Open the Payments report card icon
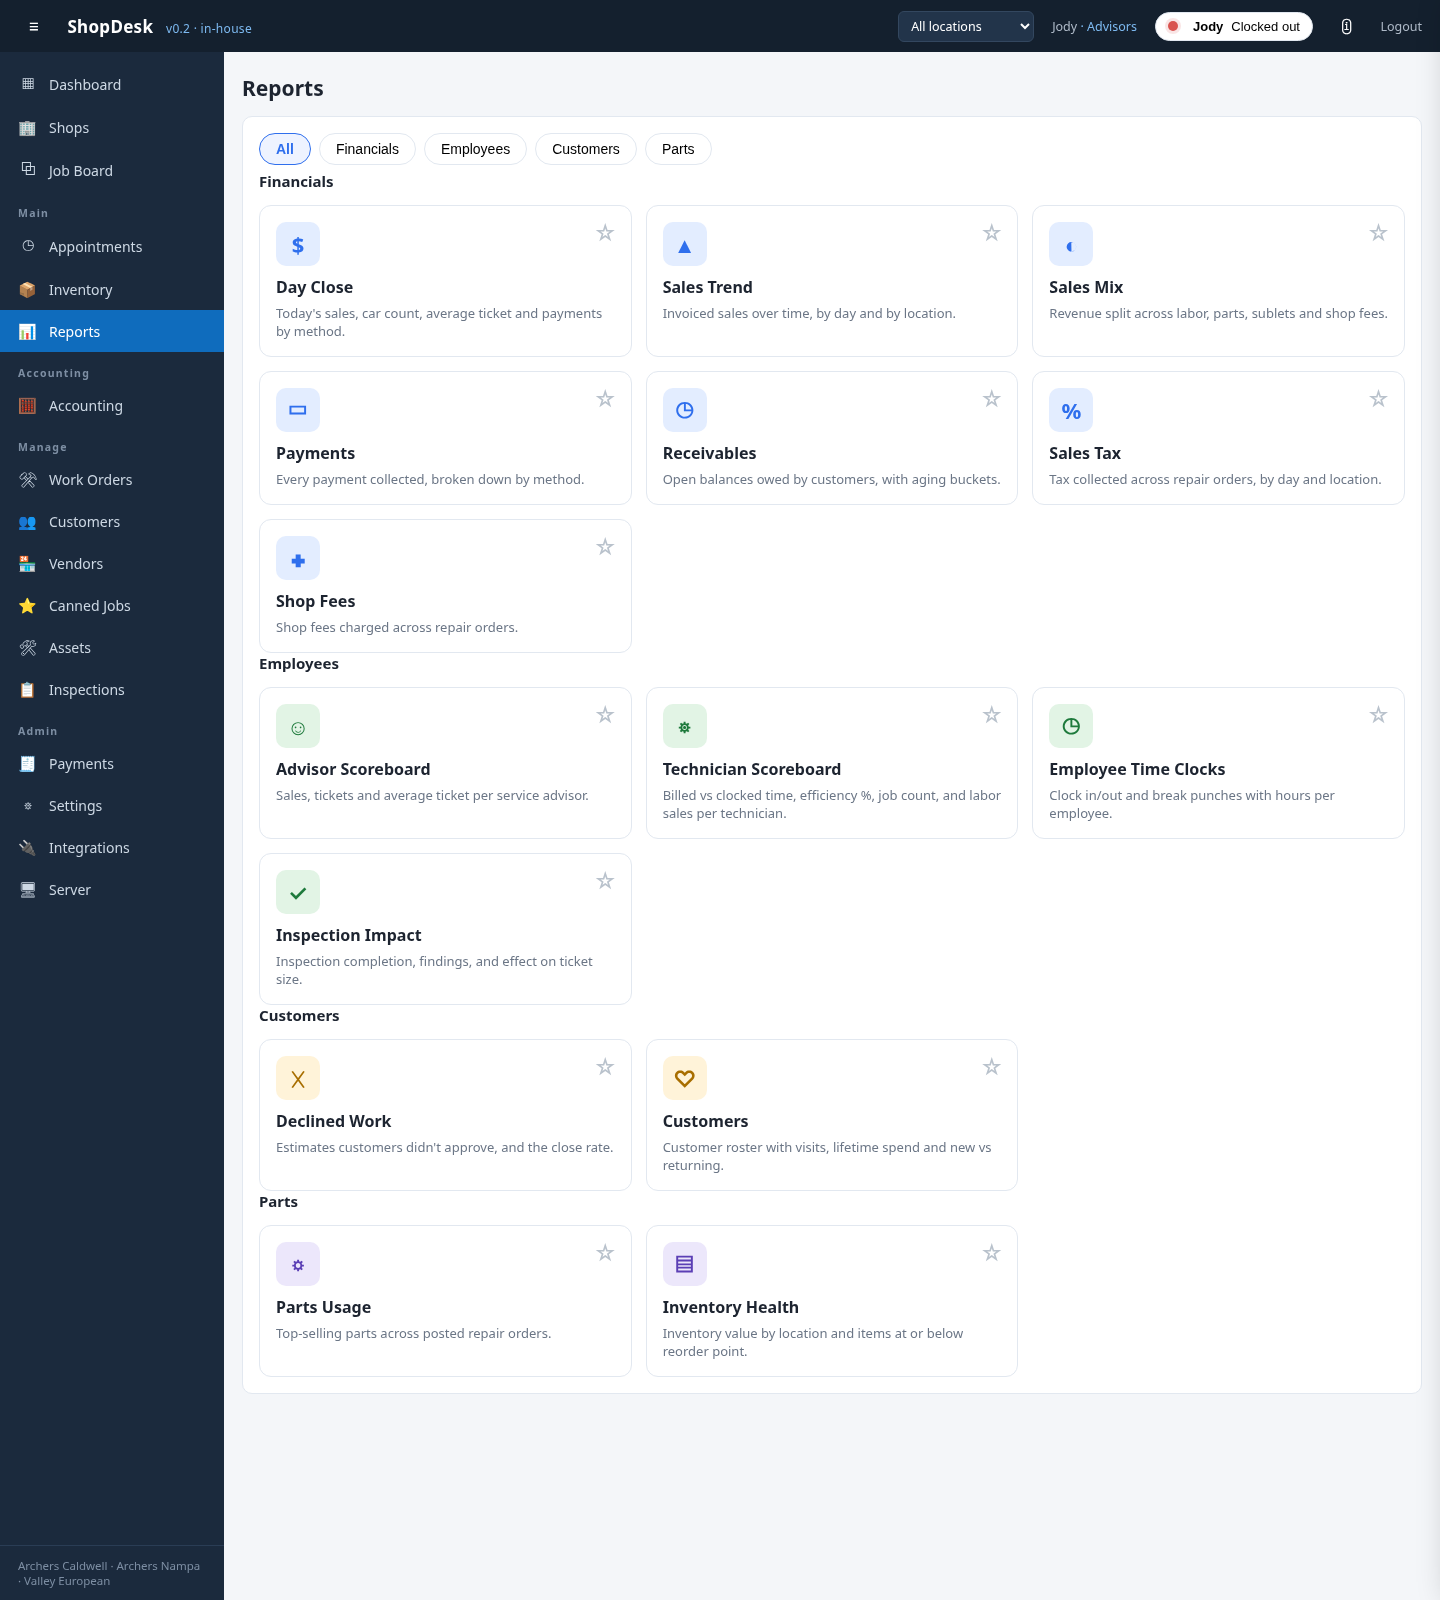The height and width of the screenshot is (1600, 1440). (298, 410)
